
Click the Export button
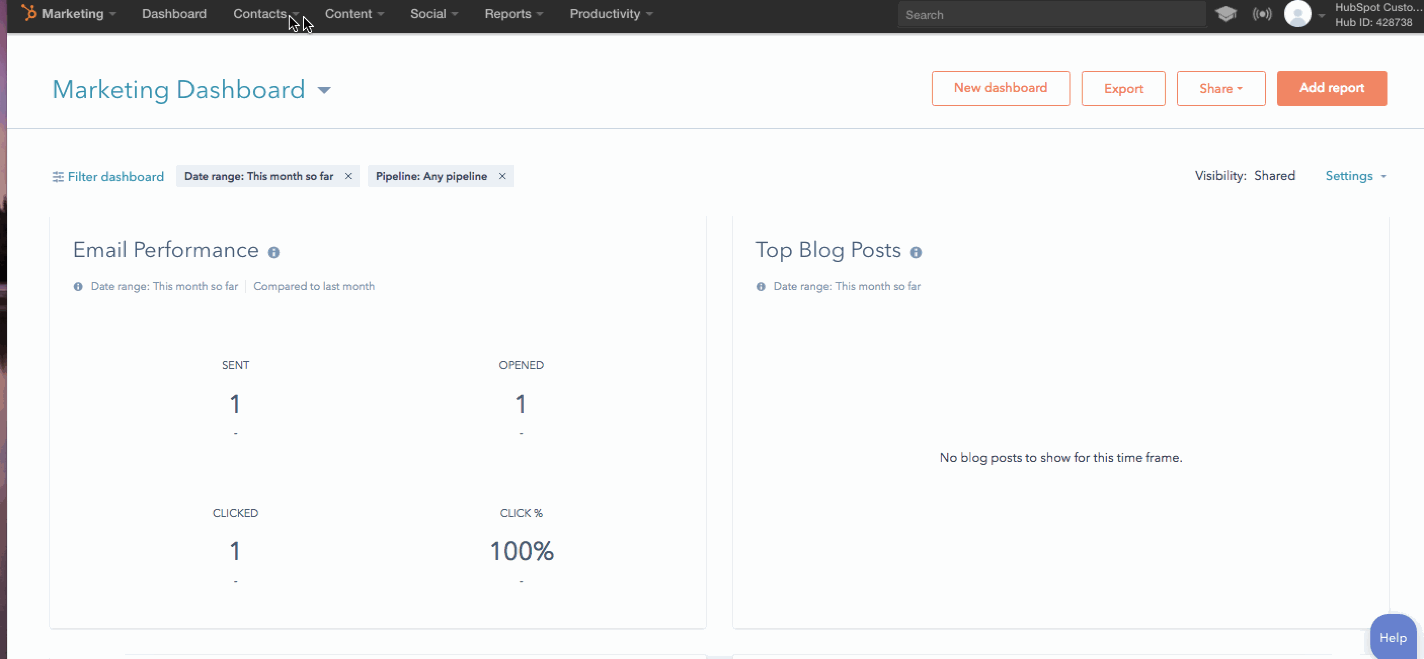(x=1123, y=88)
